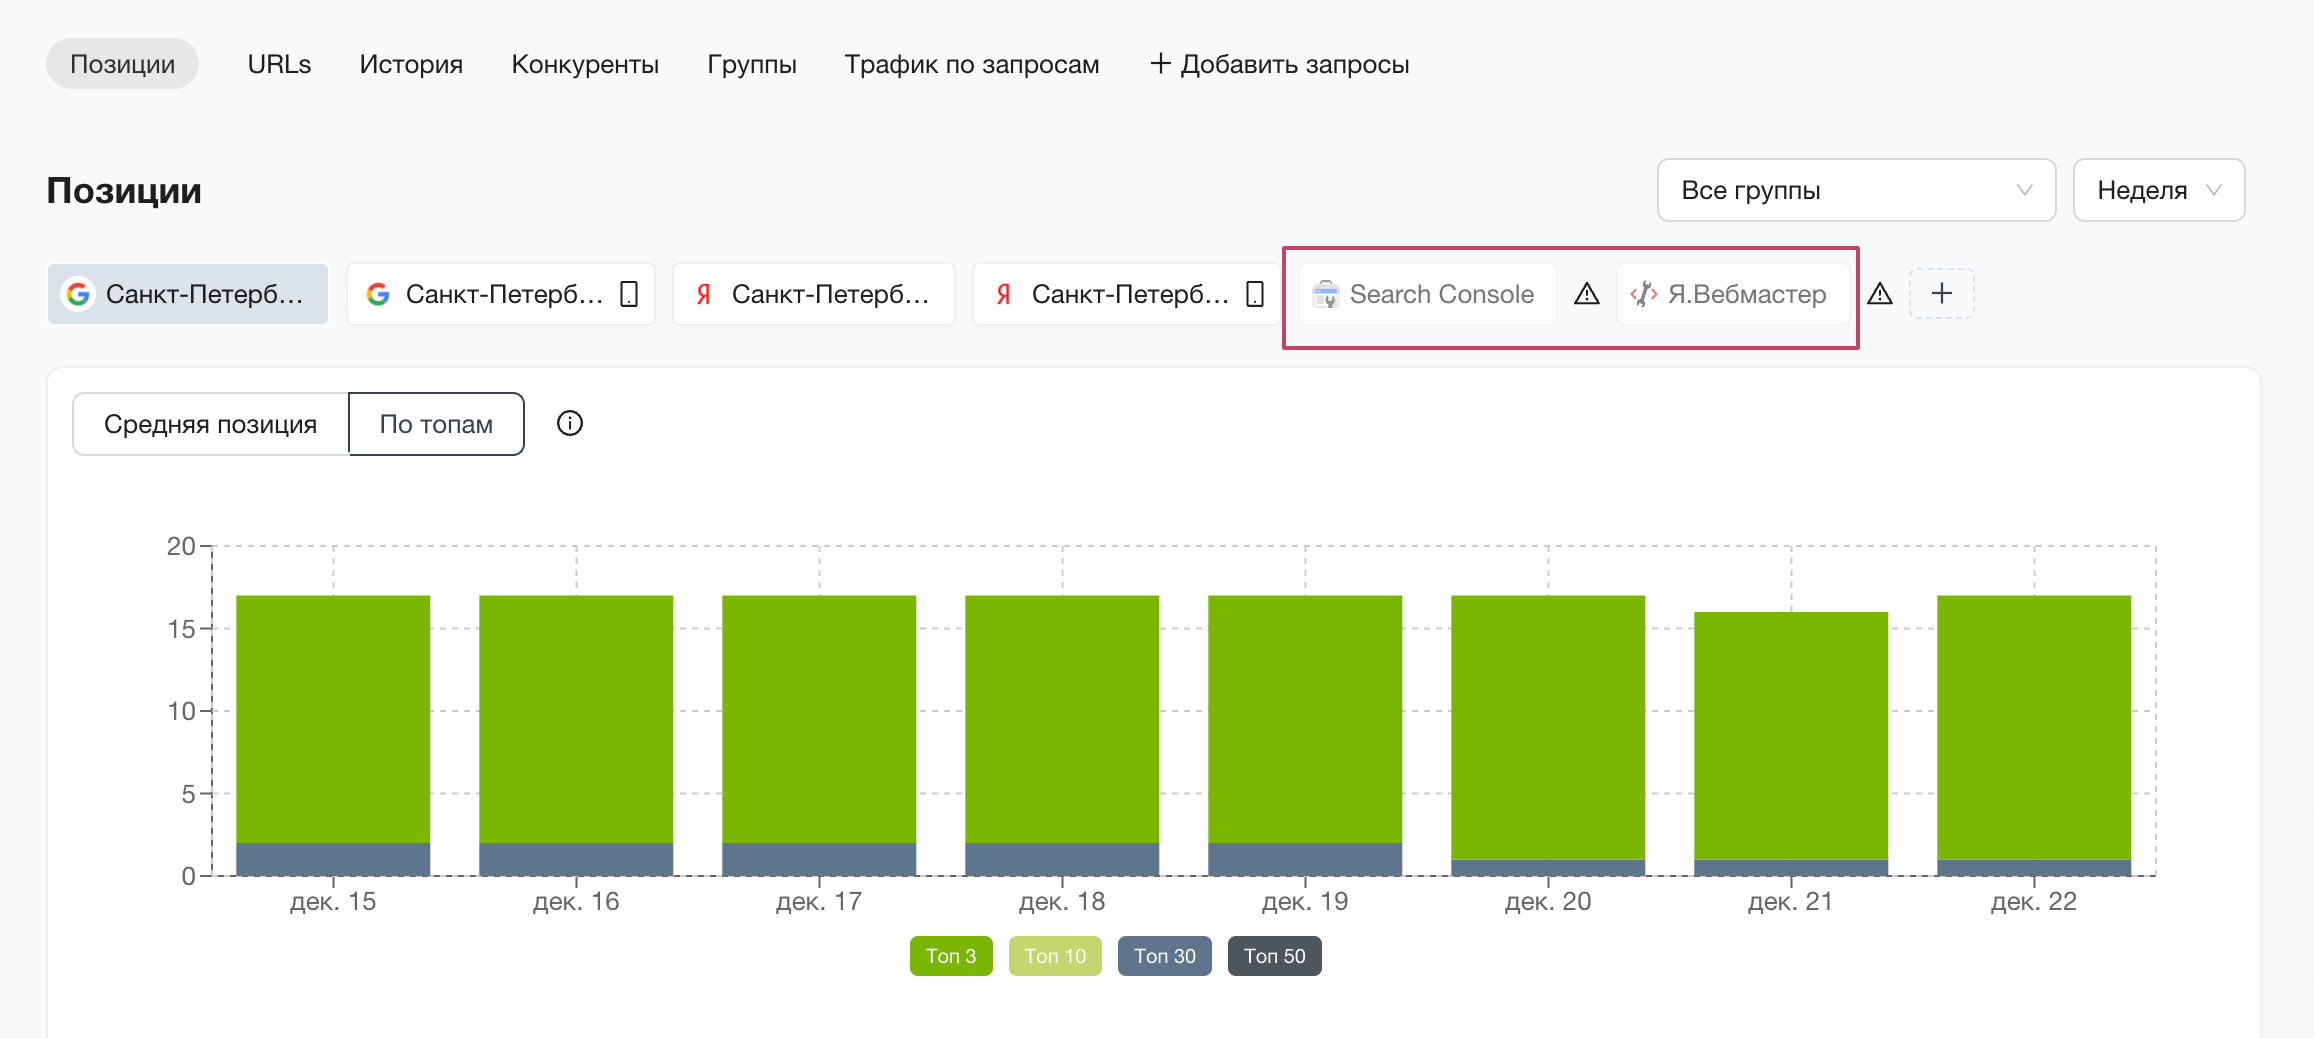Screen dimensions: 2314x1038
Task: Open the Конкуренты section
Action: click(584, 63)
